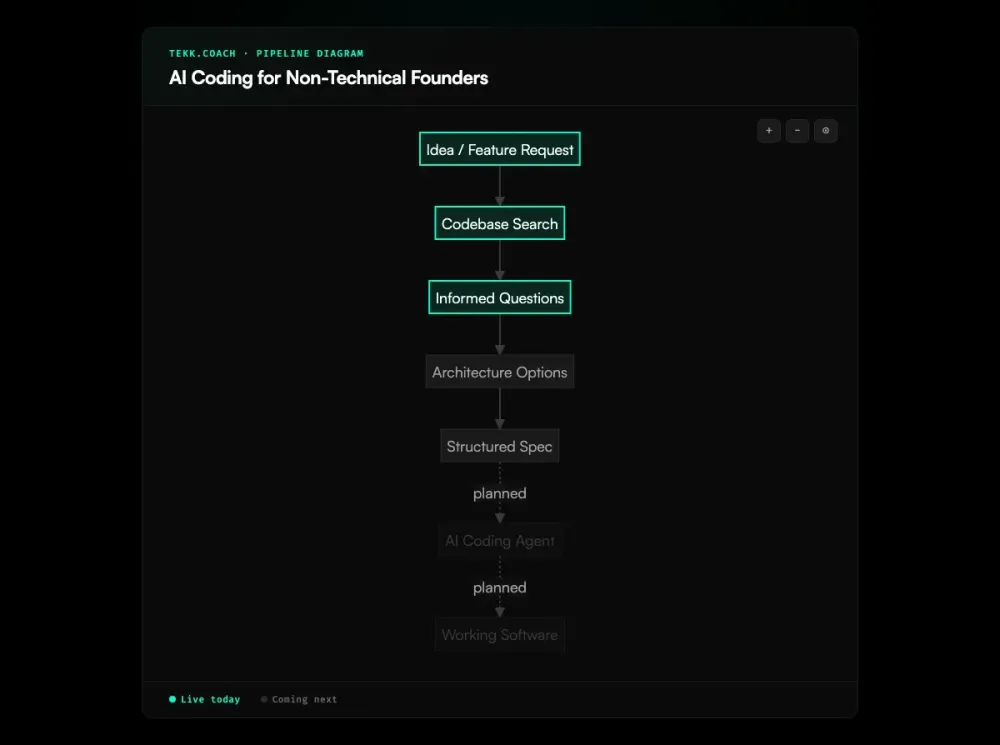This screenshot has height=745, width=1000.
Task: Toggle the Coming next legend filter
Action: point(298,699)
